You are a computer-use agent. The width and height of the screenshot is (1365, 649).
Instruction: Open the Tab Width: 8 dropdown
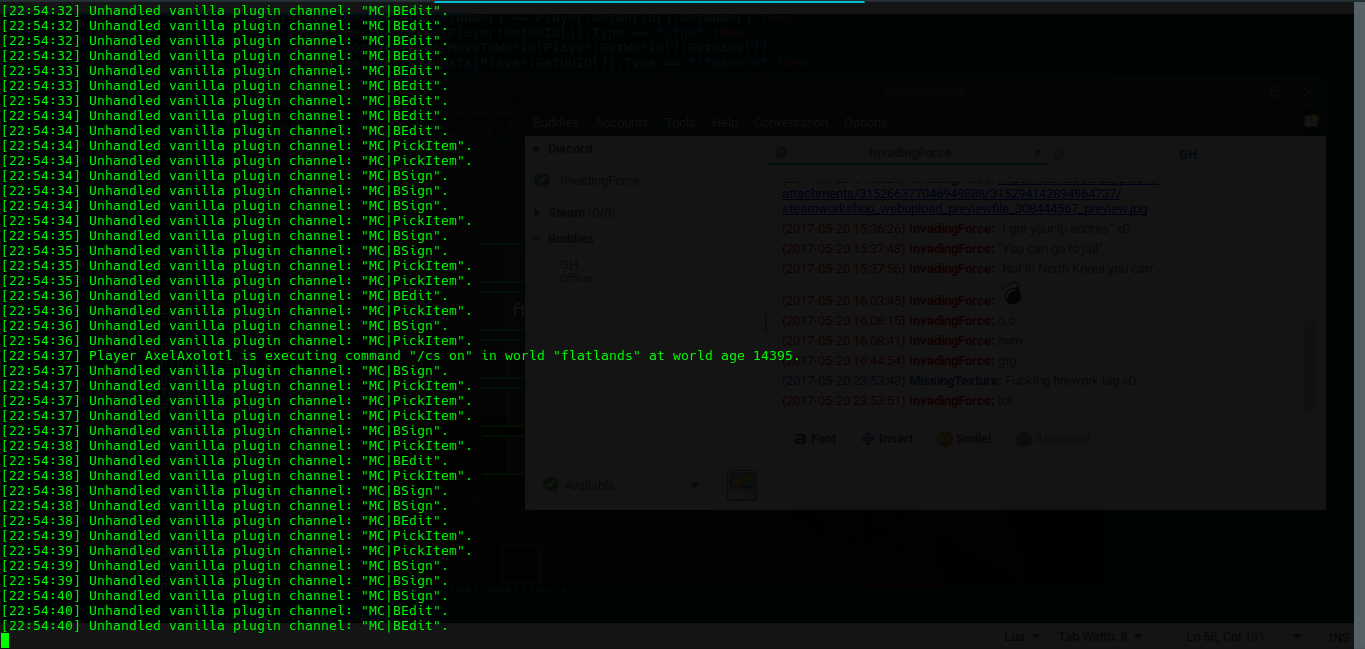pos(1100,637)
